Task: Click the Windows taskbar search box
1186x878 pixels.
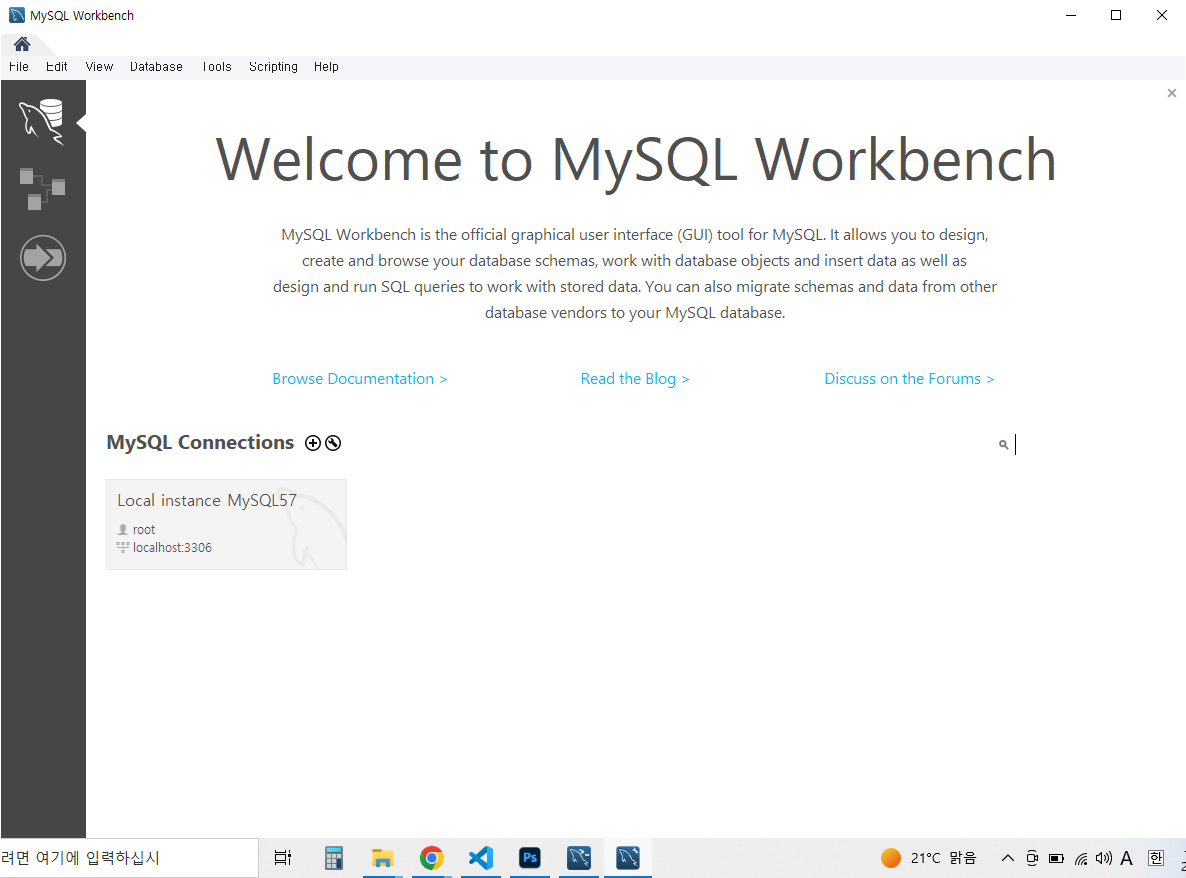Action: pos(129,858)
